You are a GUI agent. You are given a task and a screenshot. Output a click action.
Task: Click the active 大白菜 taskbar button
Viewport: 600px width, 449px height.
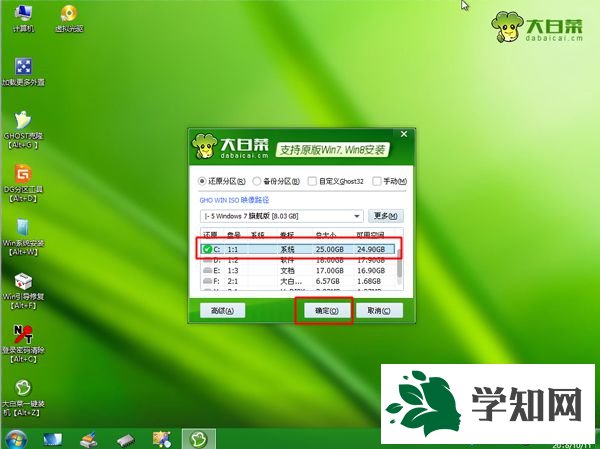click(199, 439)
